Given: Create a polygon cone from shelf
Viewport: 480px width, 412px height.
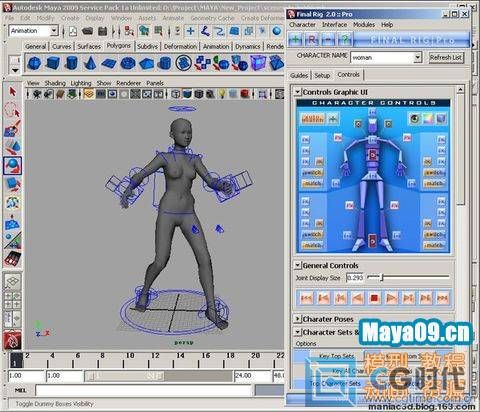Looking at the screenshot, I should pyautogui.click(x=90, y=63).
